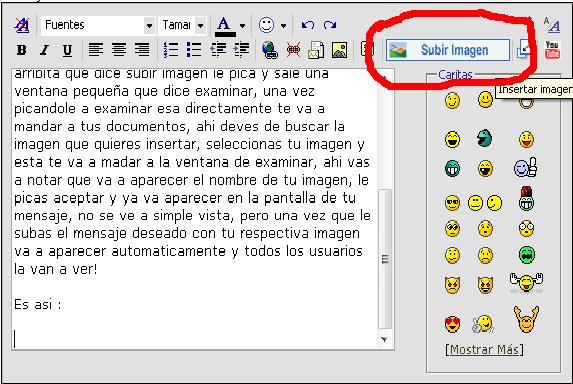Insert the green Pac-Man style smiley
The image size is (573, 384).
pyautogui.click(x=485, y=138)
